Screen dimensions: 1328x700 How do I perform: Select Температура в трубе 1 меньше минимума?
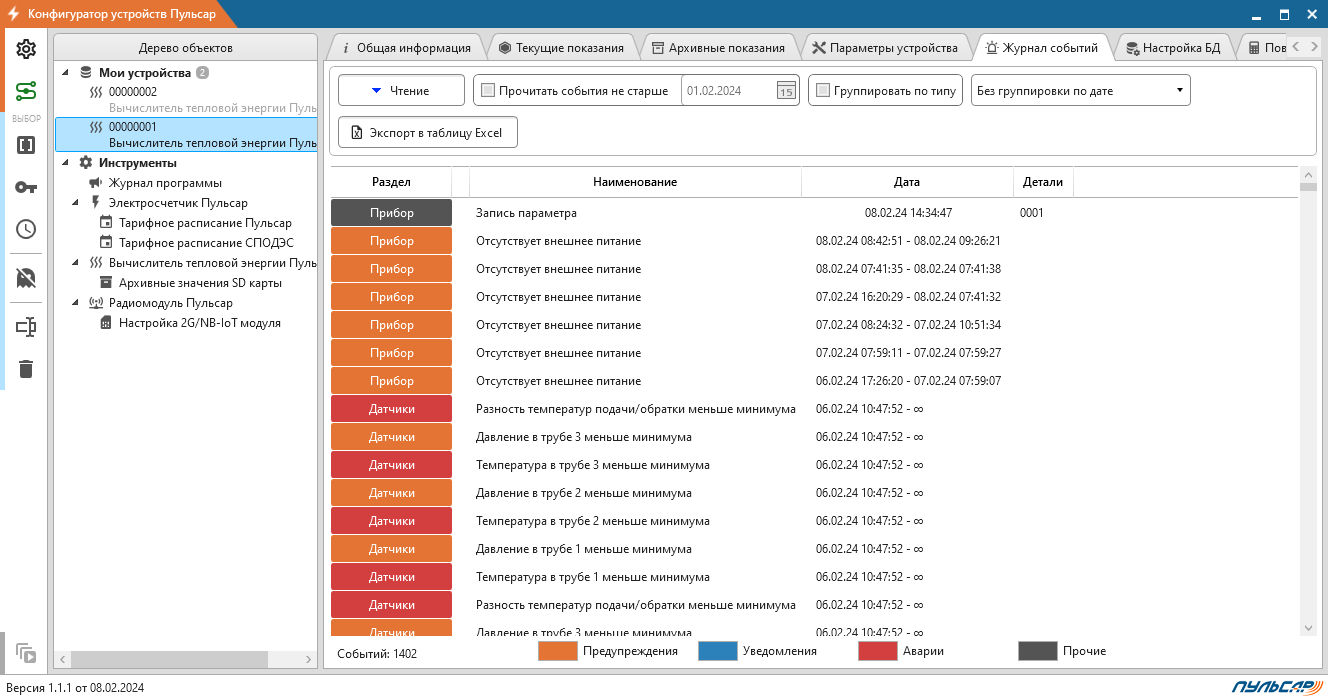[x=814, y=577]
